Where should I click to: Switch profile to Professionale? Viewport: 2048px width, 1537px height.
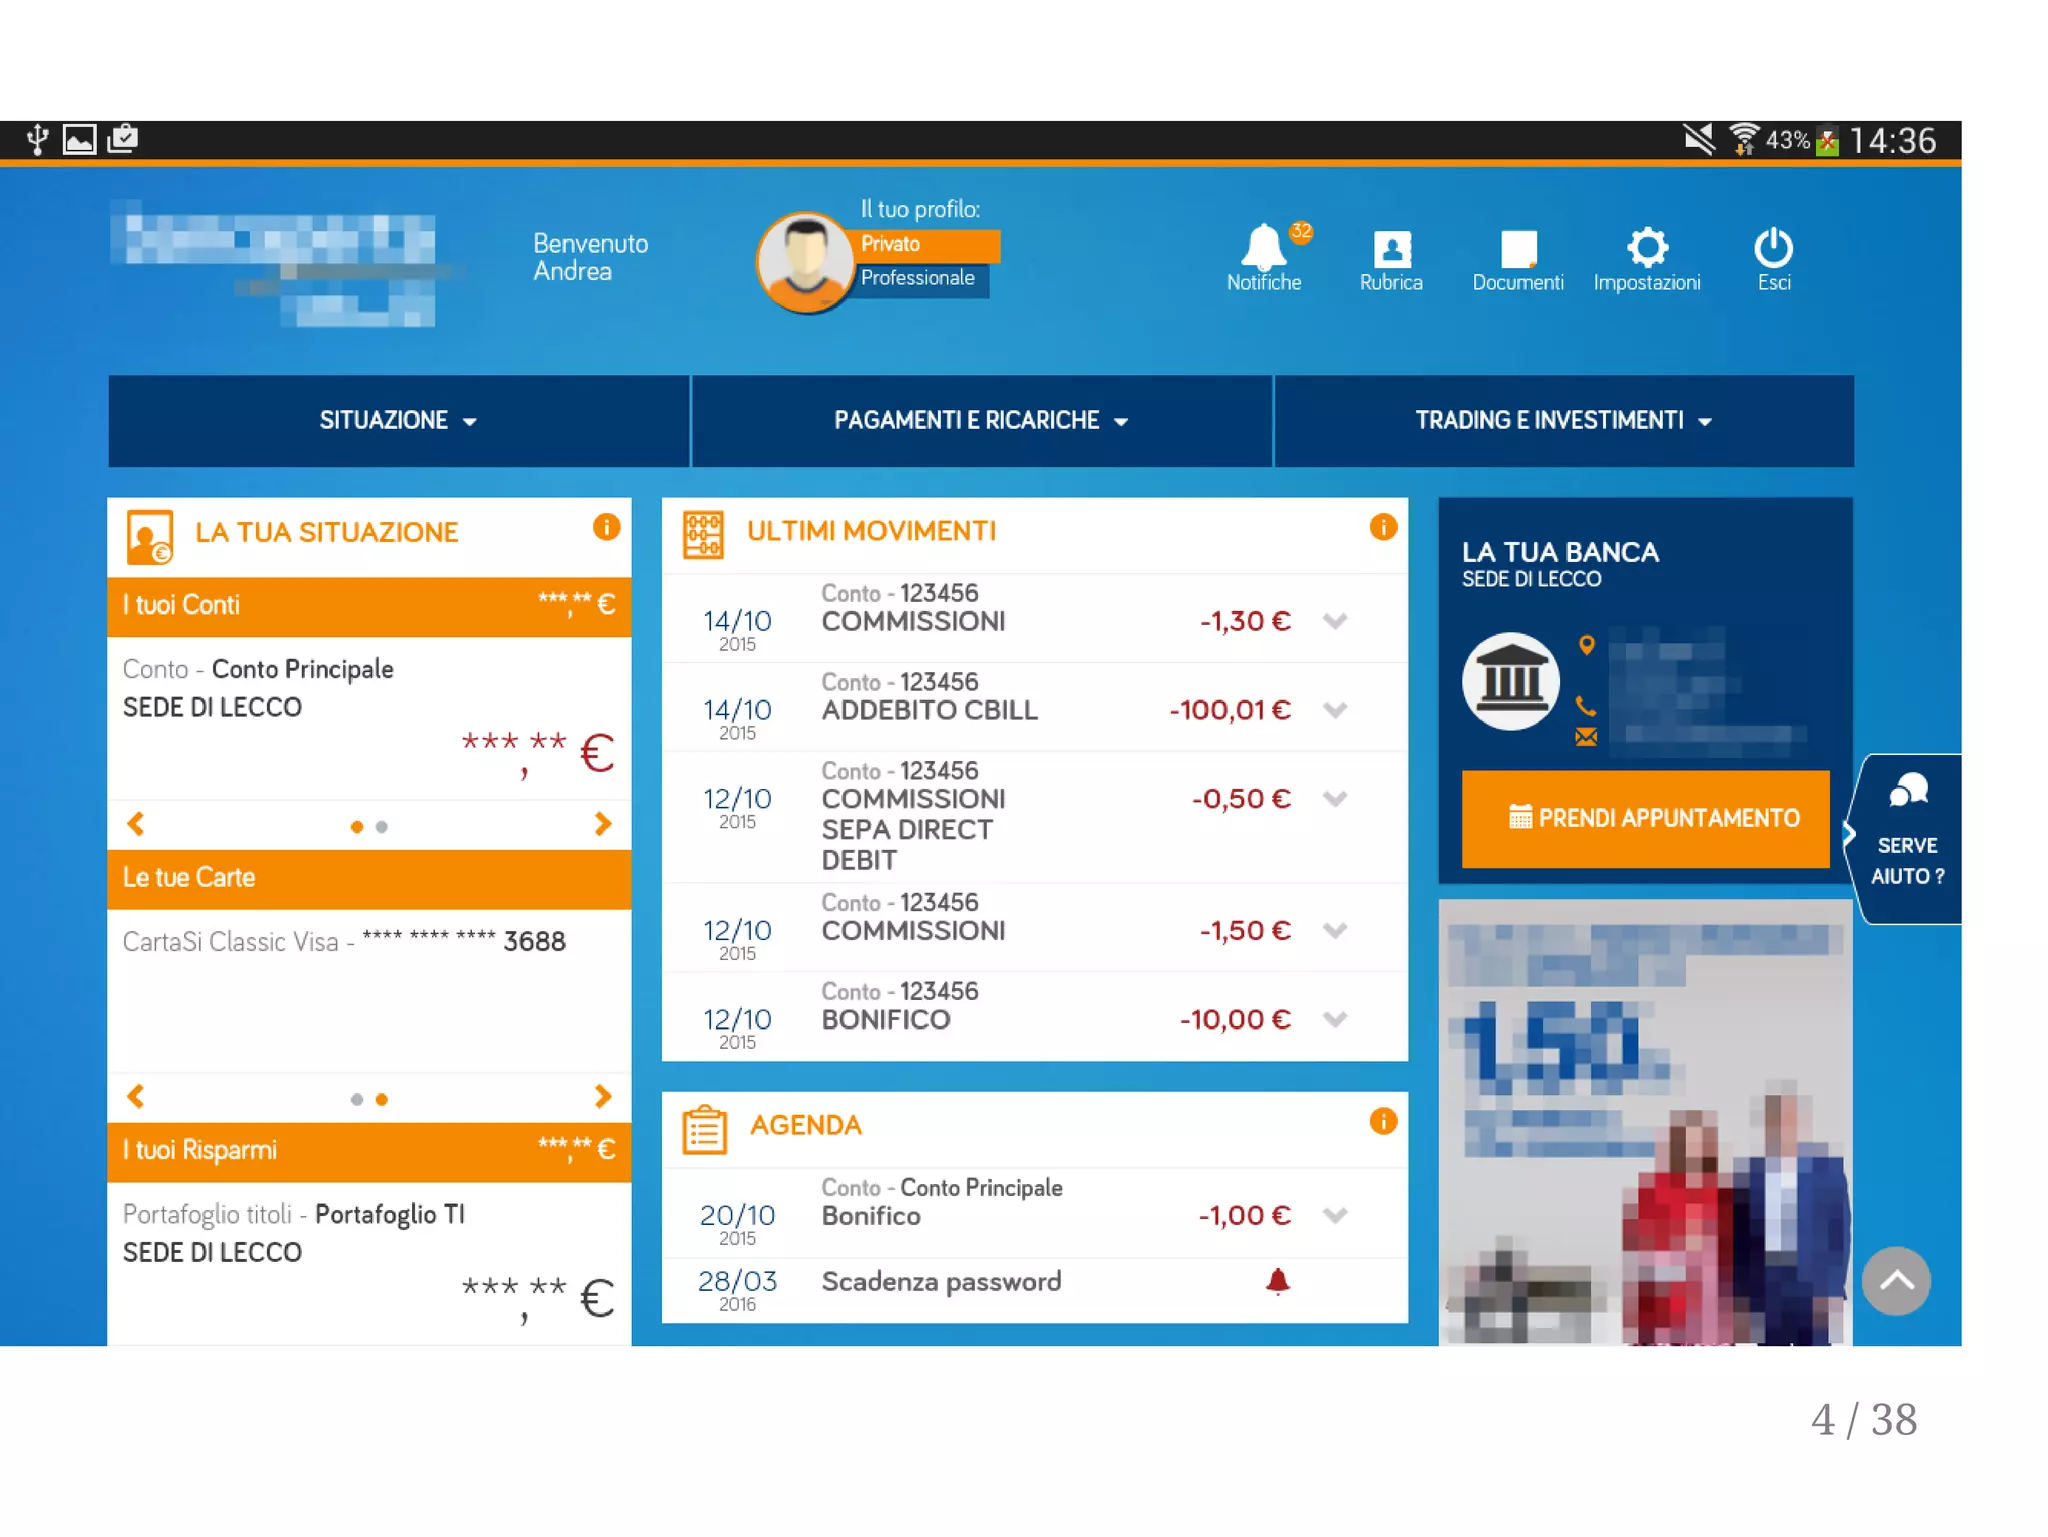(918, 279)
